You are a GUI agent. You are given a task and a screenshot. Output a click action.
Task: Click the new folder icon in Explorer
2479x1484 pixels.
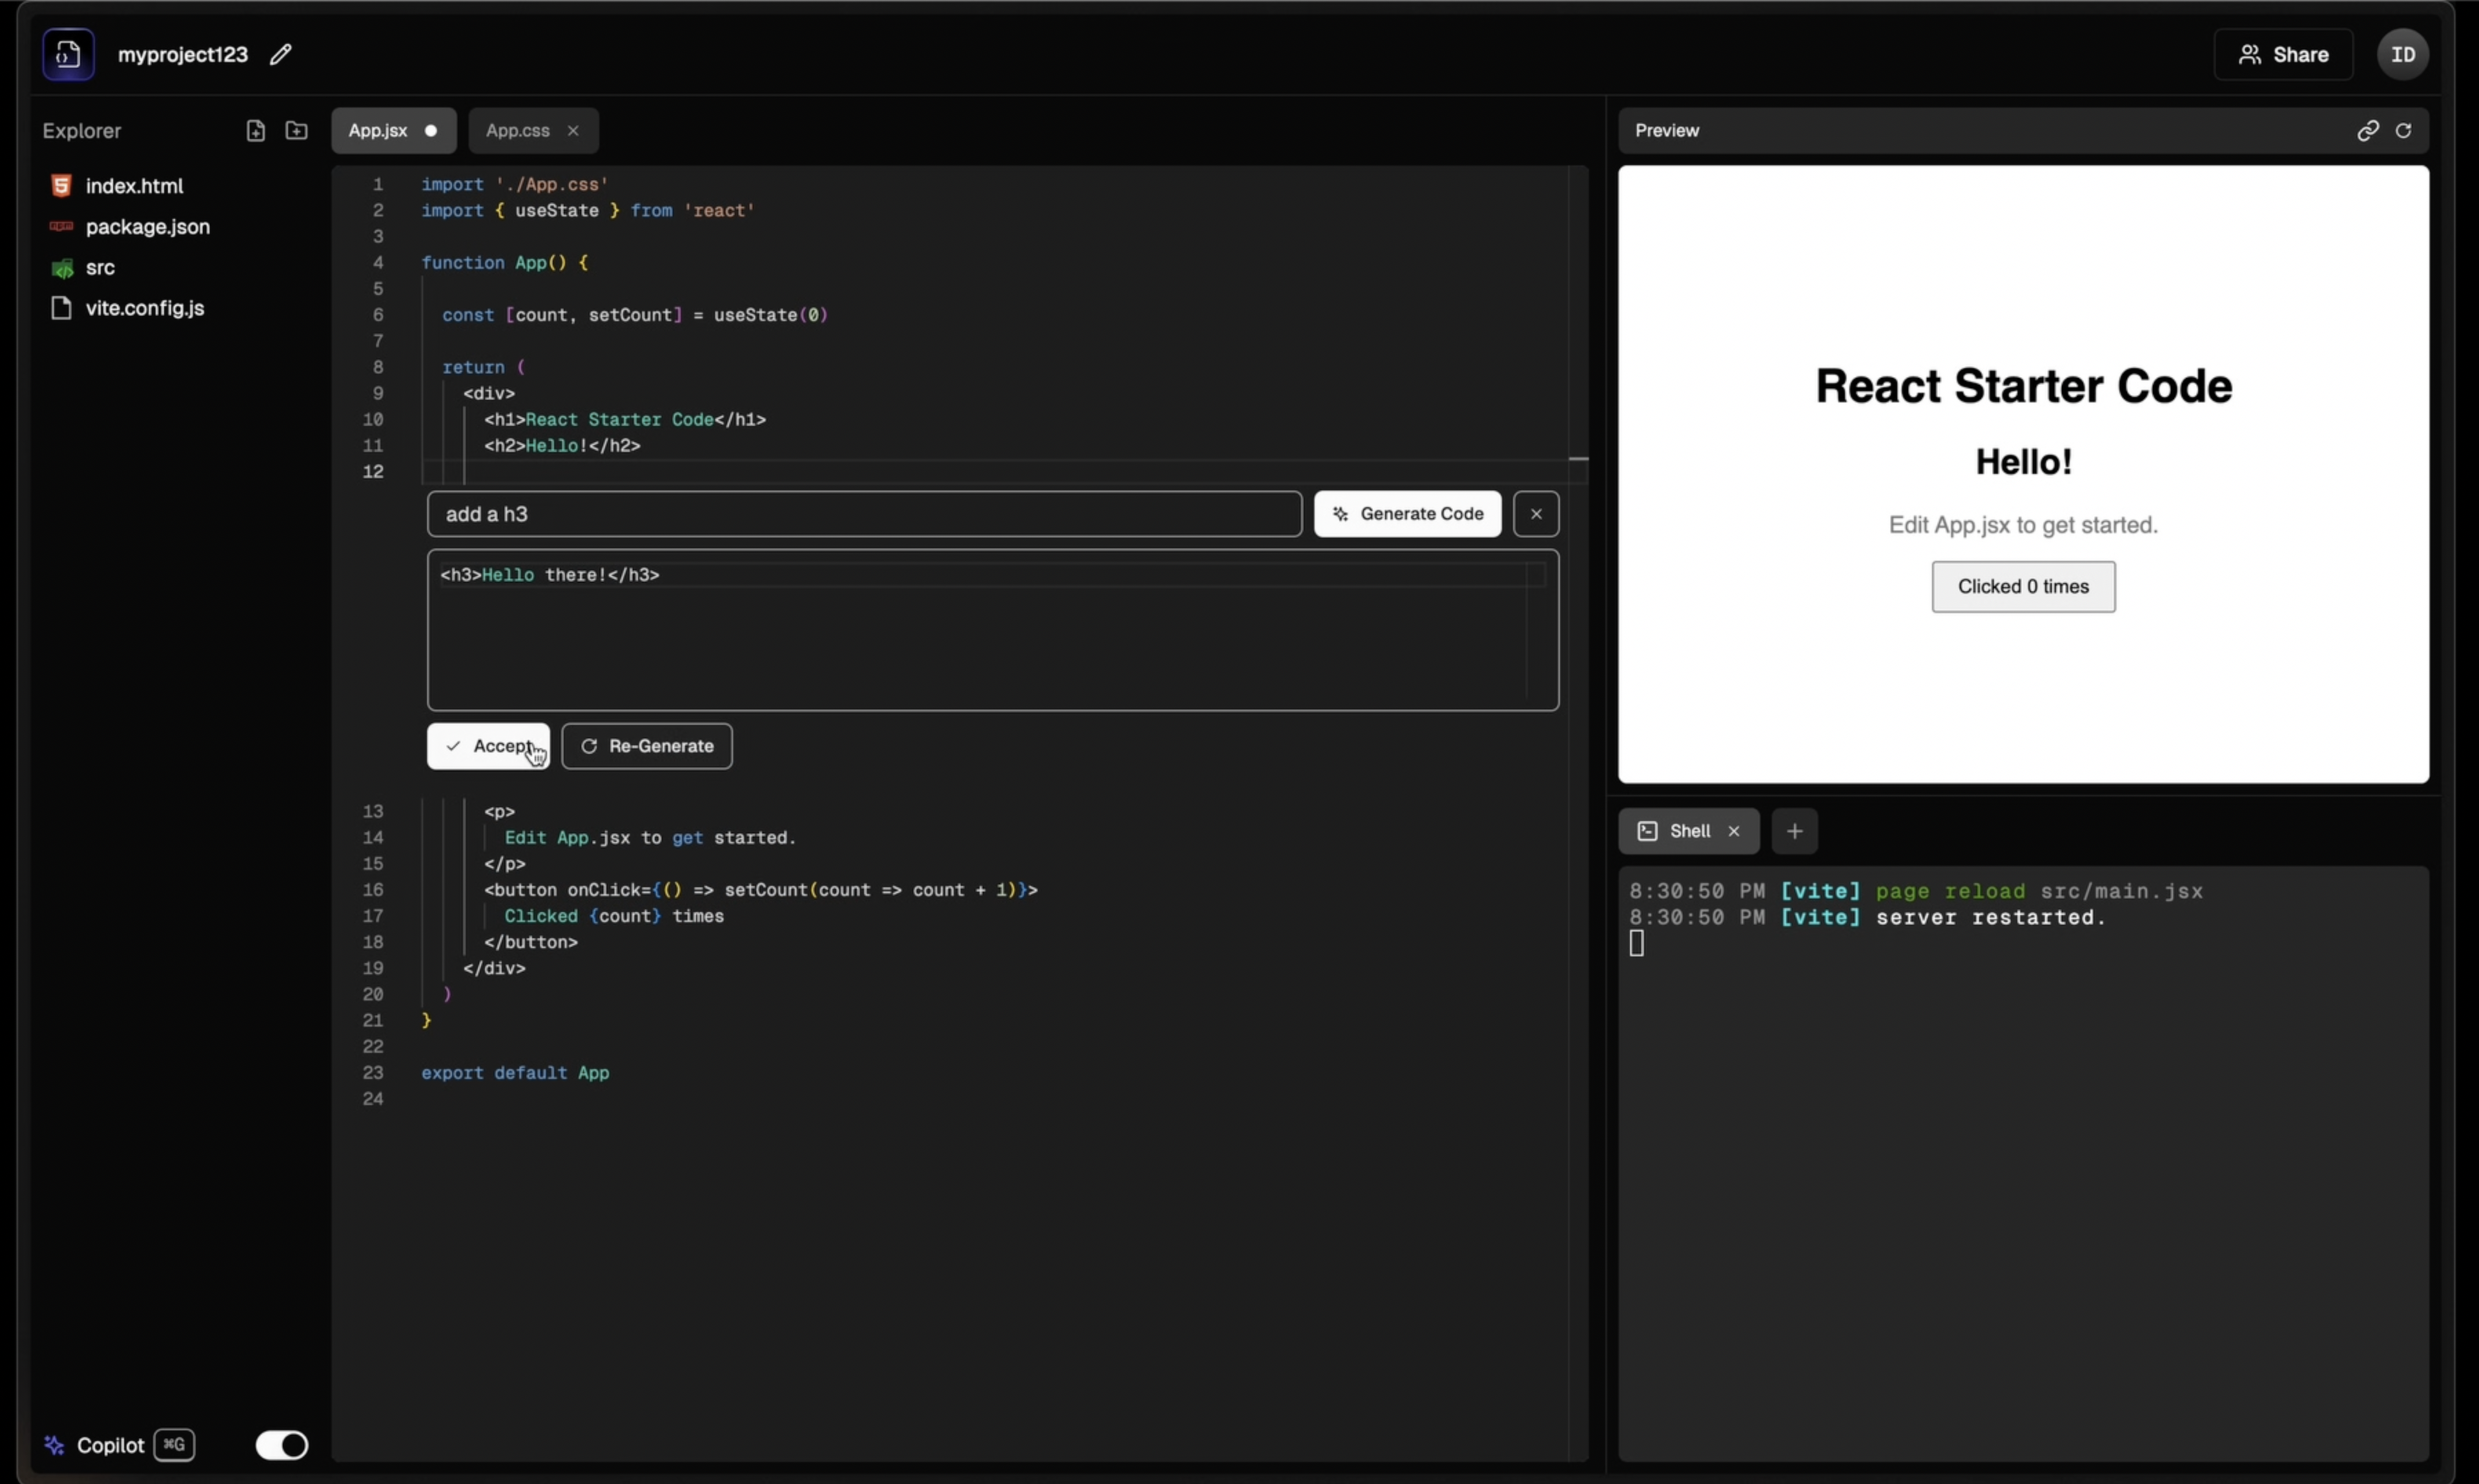296,130
